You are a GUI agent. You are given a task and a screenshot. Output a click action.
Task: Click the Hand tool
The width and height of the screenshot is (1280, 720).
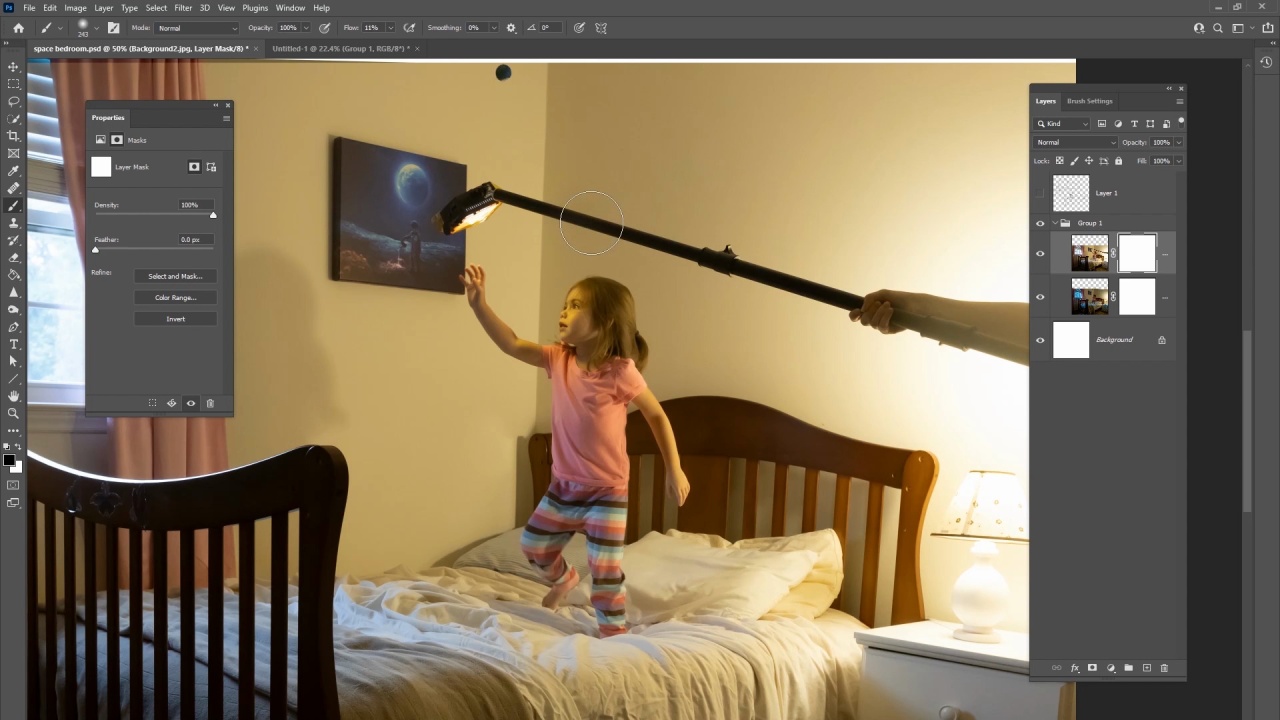(x=13, y=396)
